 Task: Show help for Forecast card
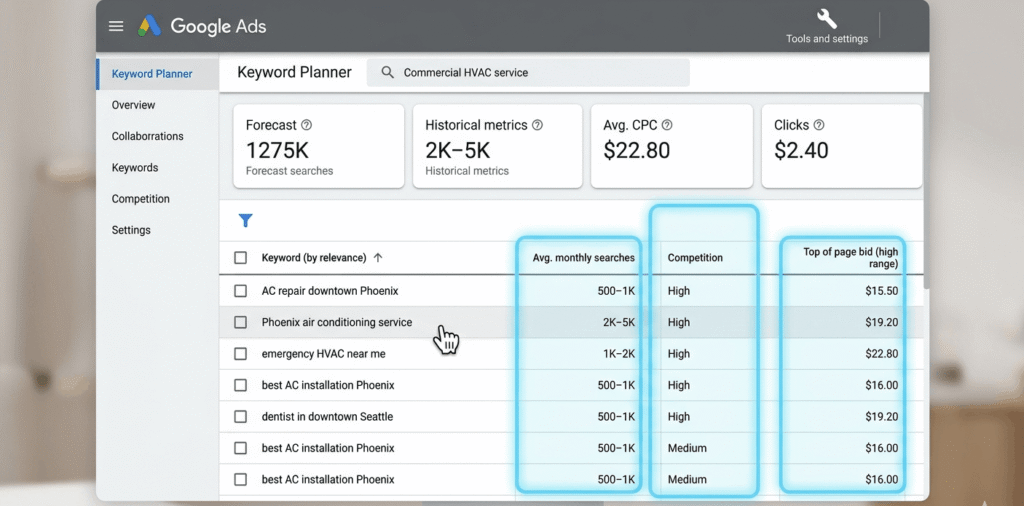[x=306, y=125]
